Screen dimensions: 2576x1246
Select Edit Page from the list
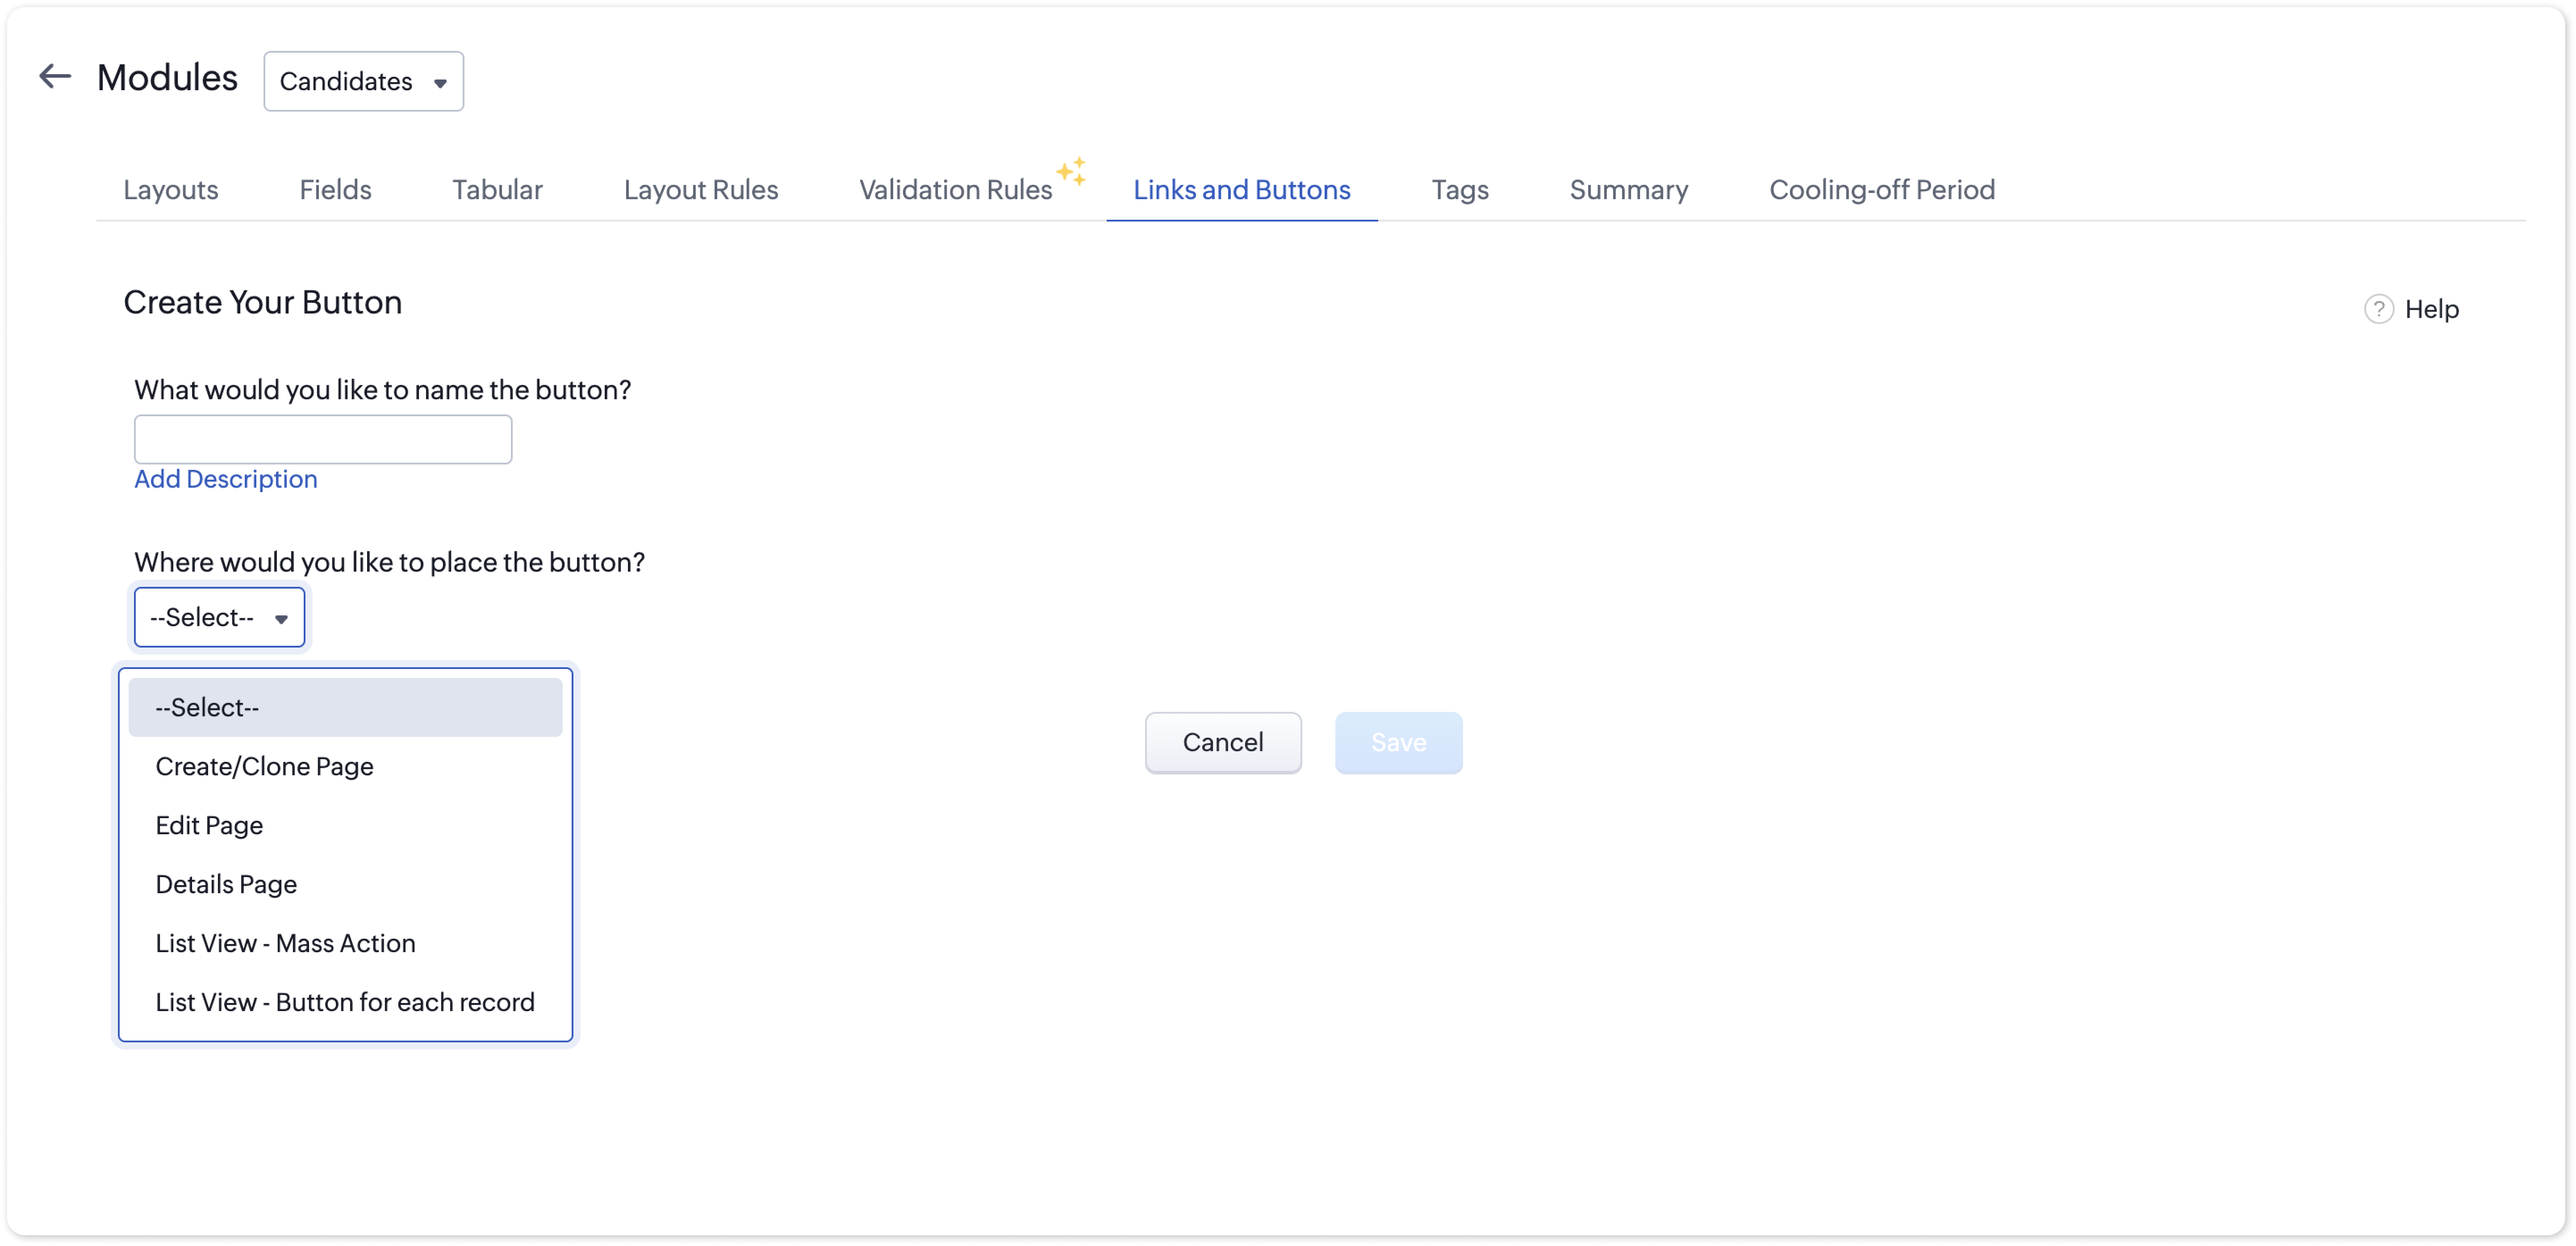[209, 825]
